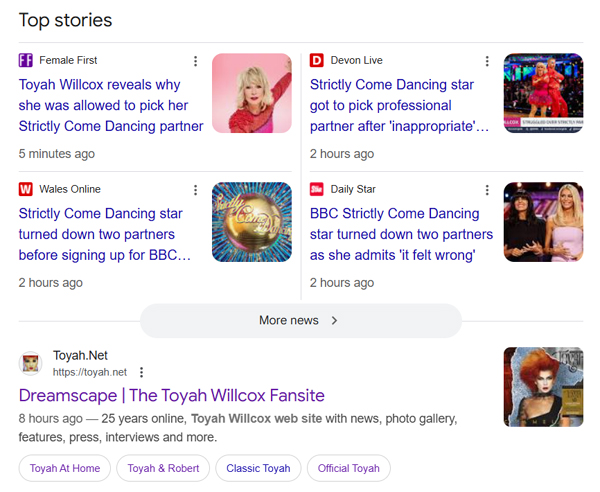Open options menu for Female First story
The image size is (600, 492).
coord(196,61)
